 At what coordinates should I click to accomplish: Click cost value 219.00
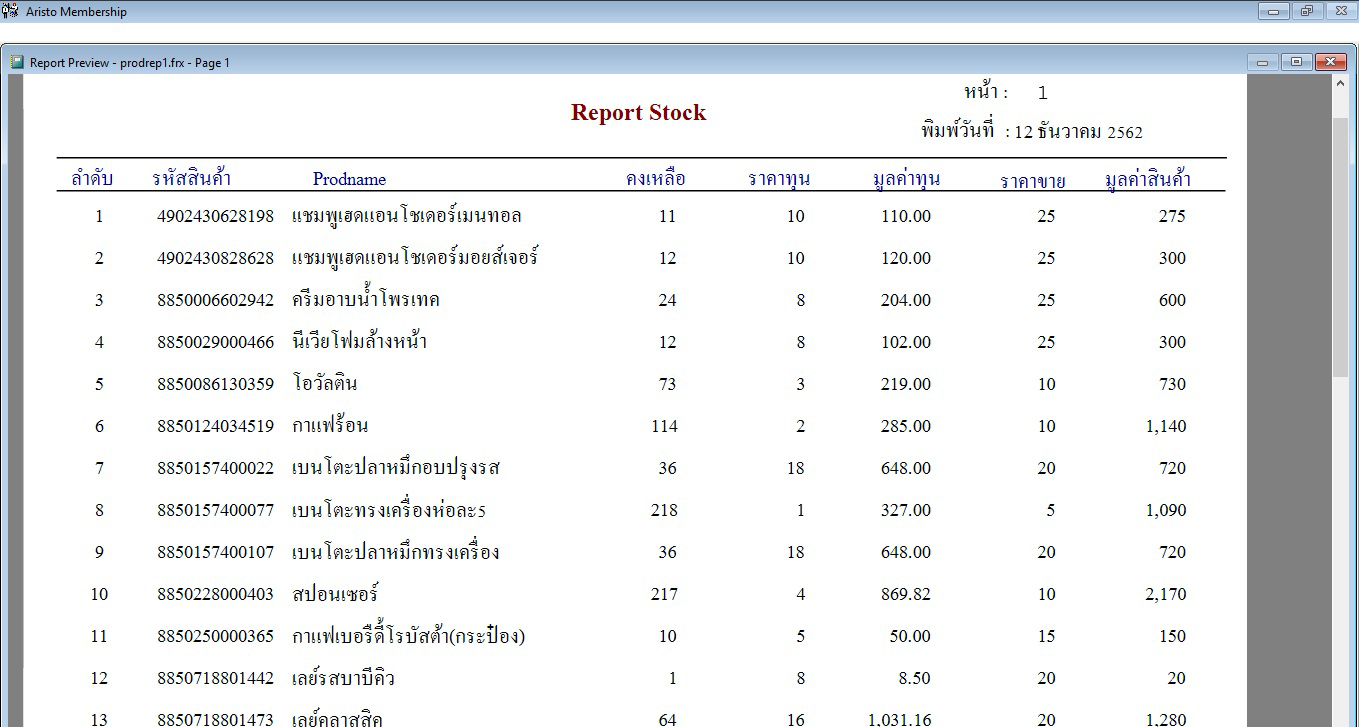906,384
